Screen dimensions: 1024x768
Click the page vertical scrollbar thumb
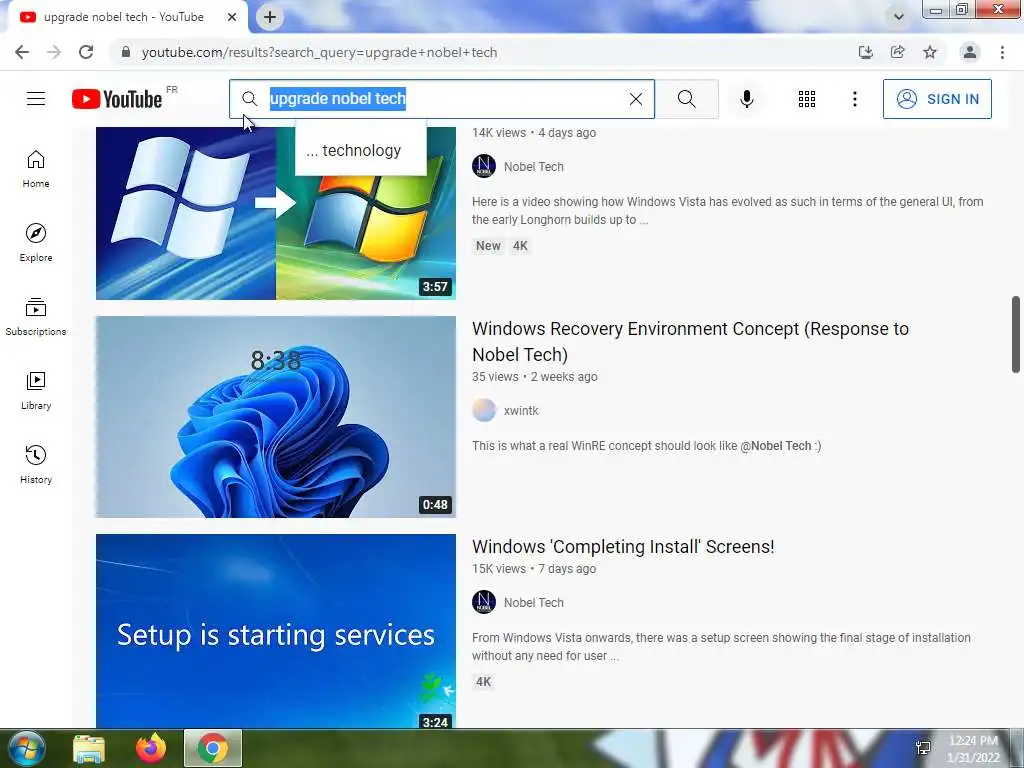click(x=1016, y=334)
